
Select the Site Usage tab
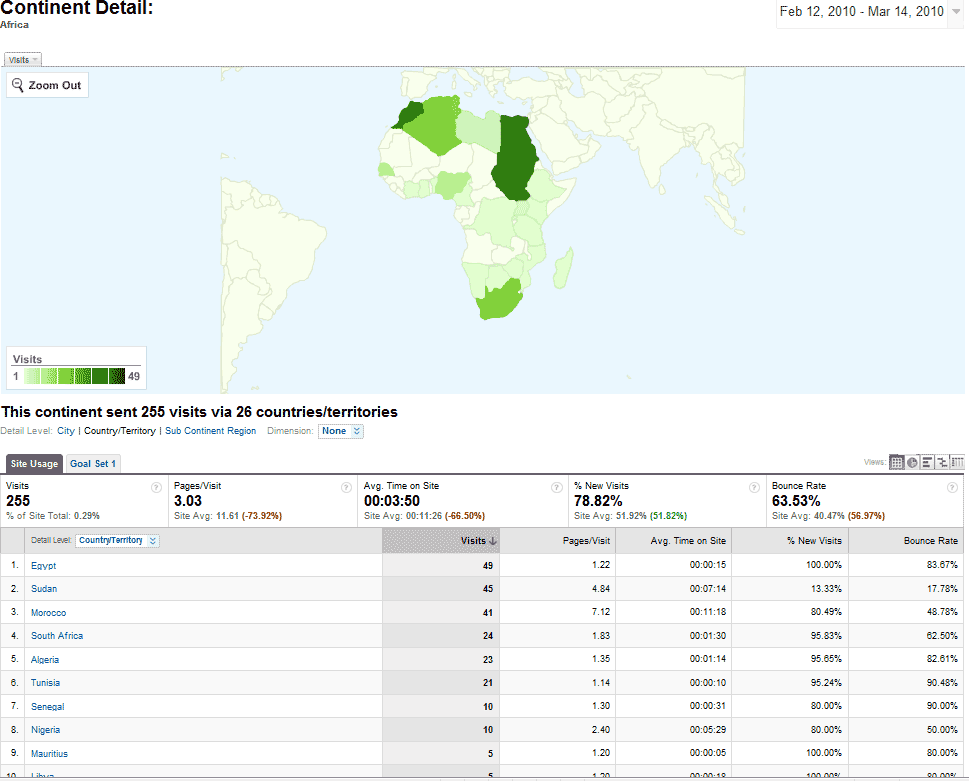[34, 463]
